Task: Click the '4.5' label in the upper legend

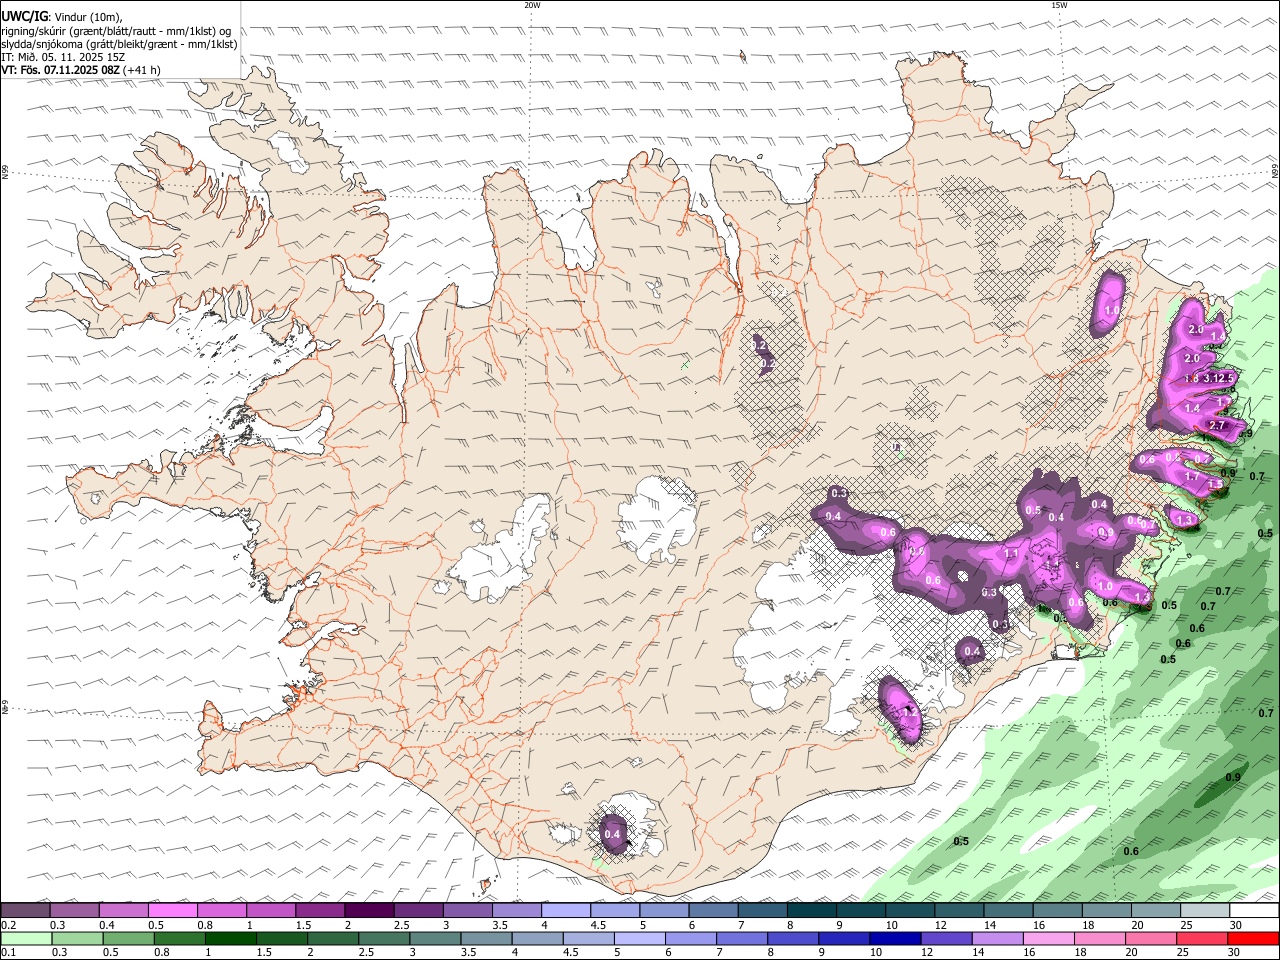Action: pos(598,925)
